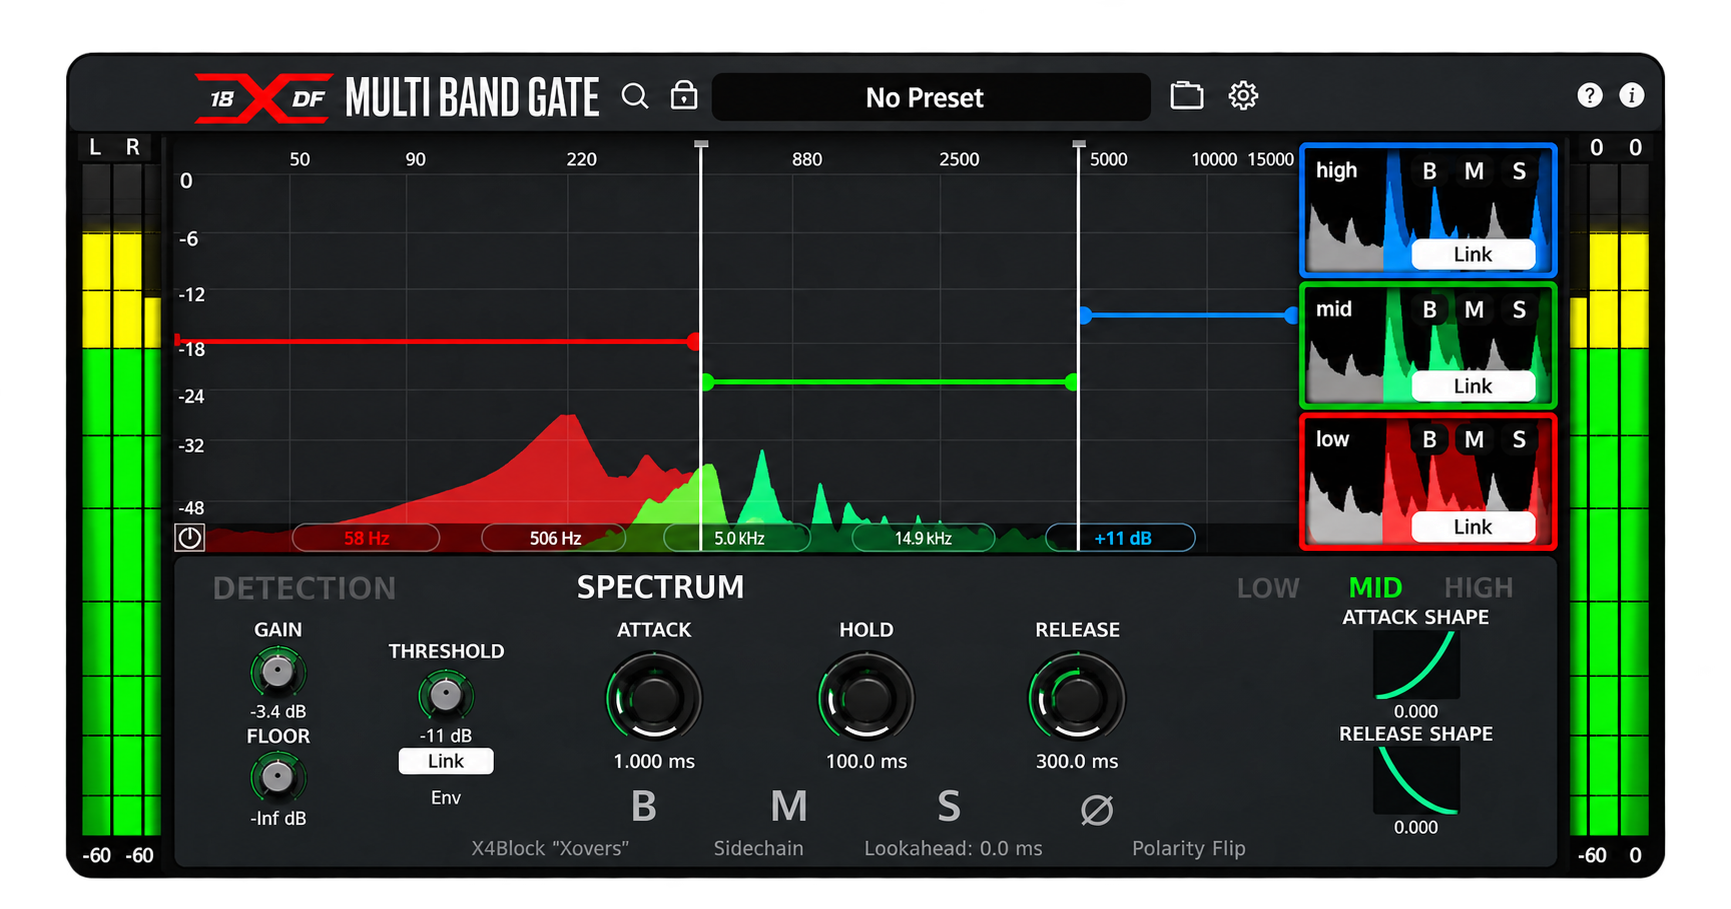Viewport: 1731px width, 909px height.
Task: Click the GAIN knob
Action: [277, 672]
